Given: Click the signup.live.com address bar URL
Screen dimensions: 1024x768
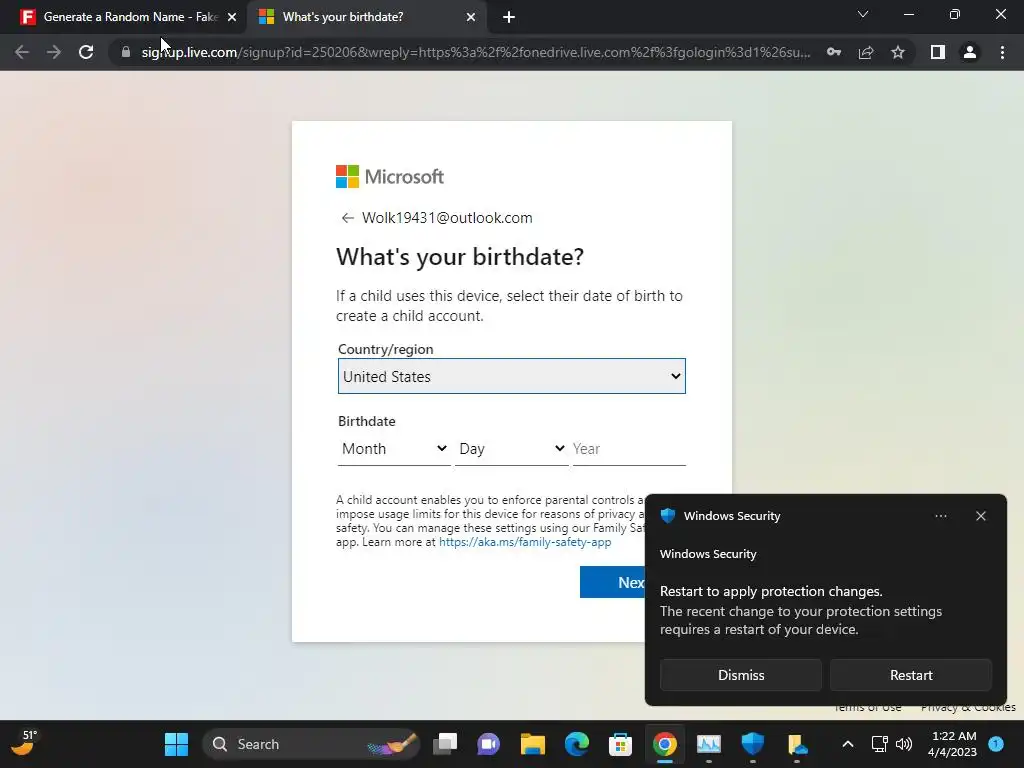Looking at the screenshot, I should [x=475, y=52].
